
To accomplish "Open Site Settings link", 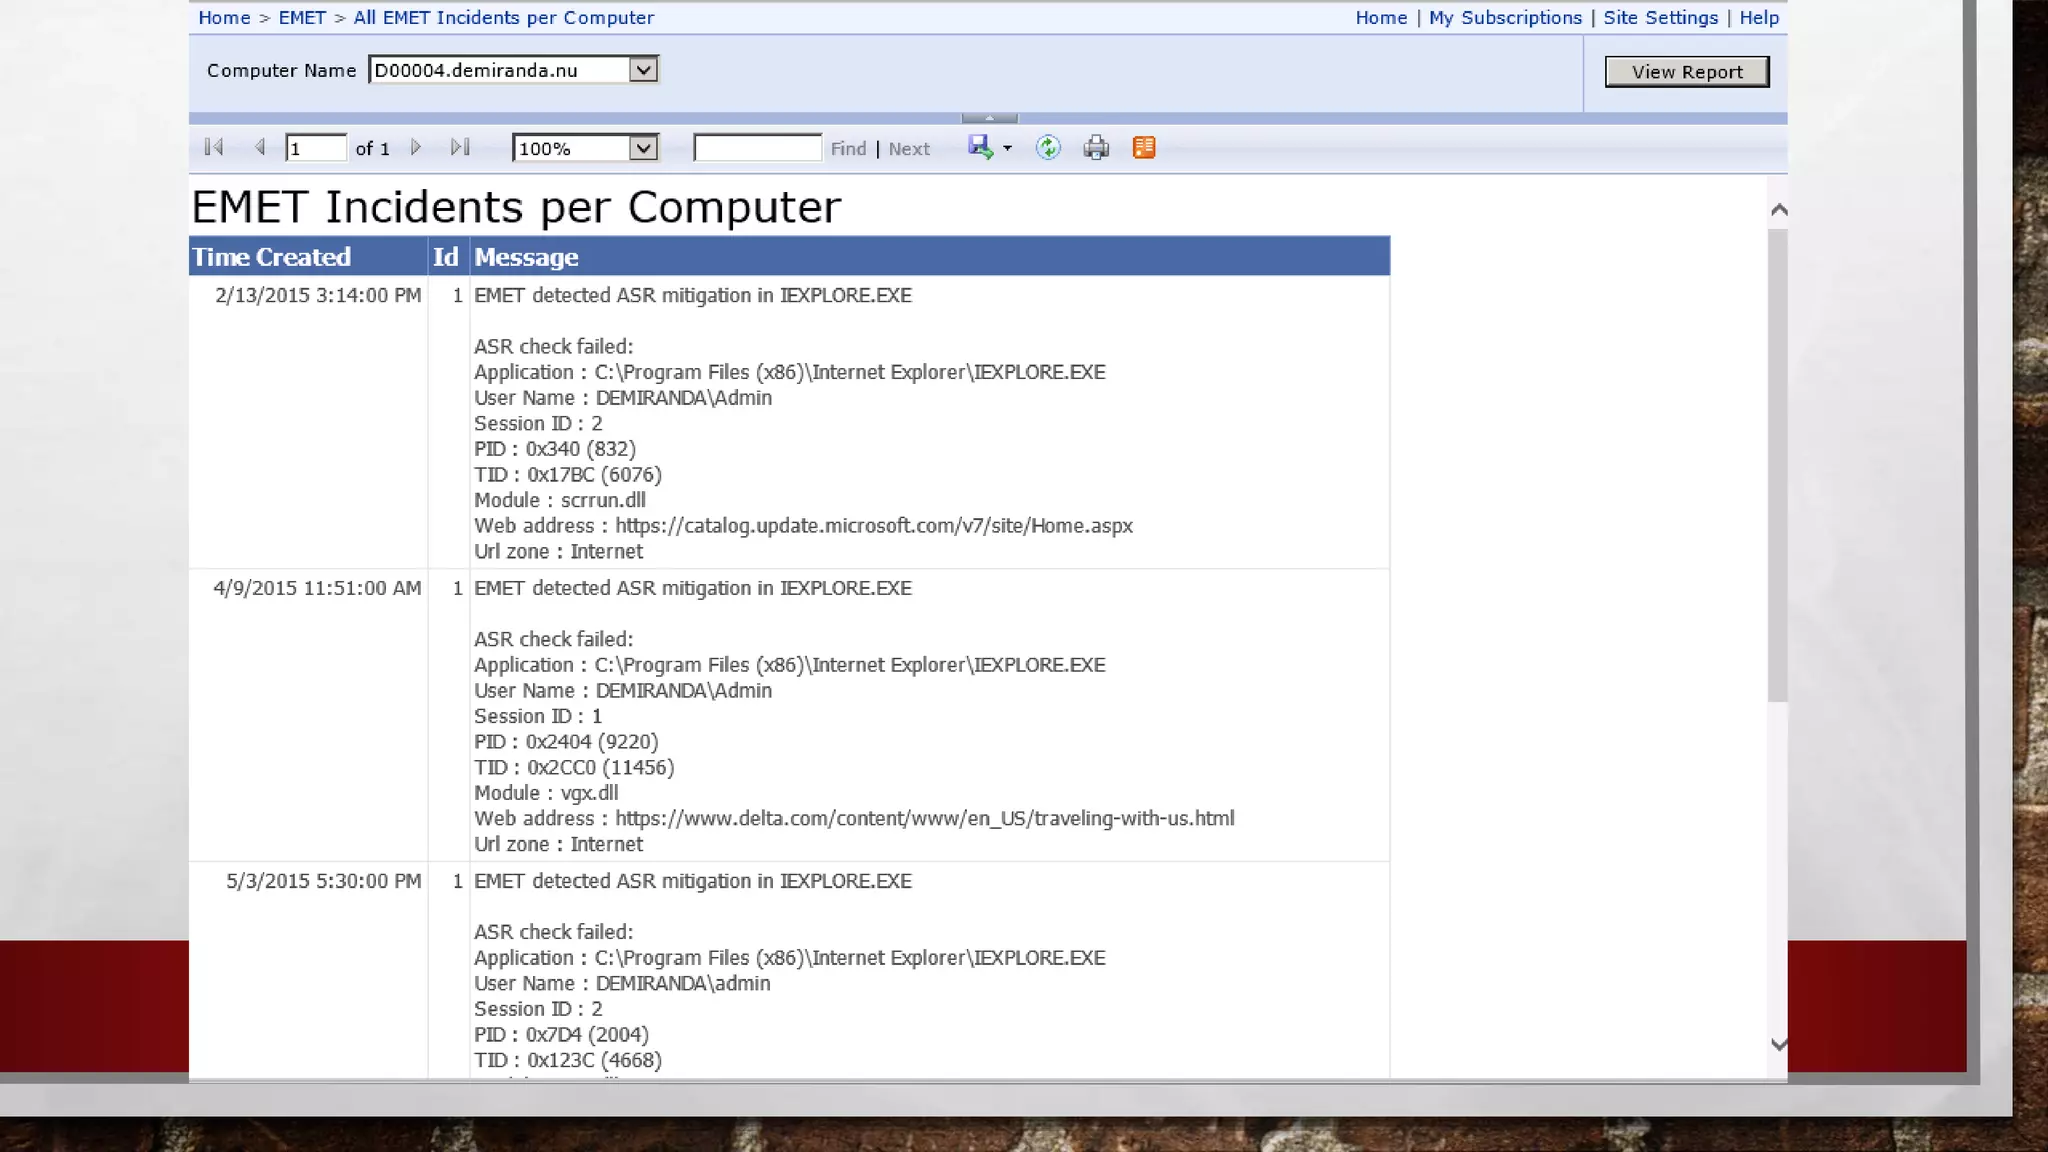I will [1660, 17].
